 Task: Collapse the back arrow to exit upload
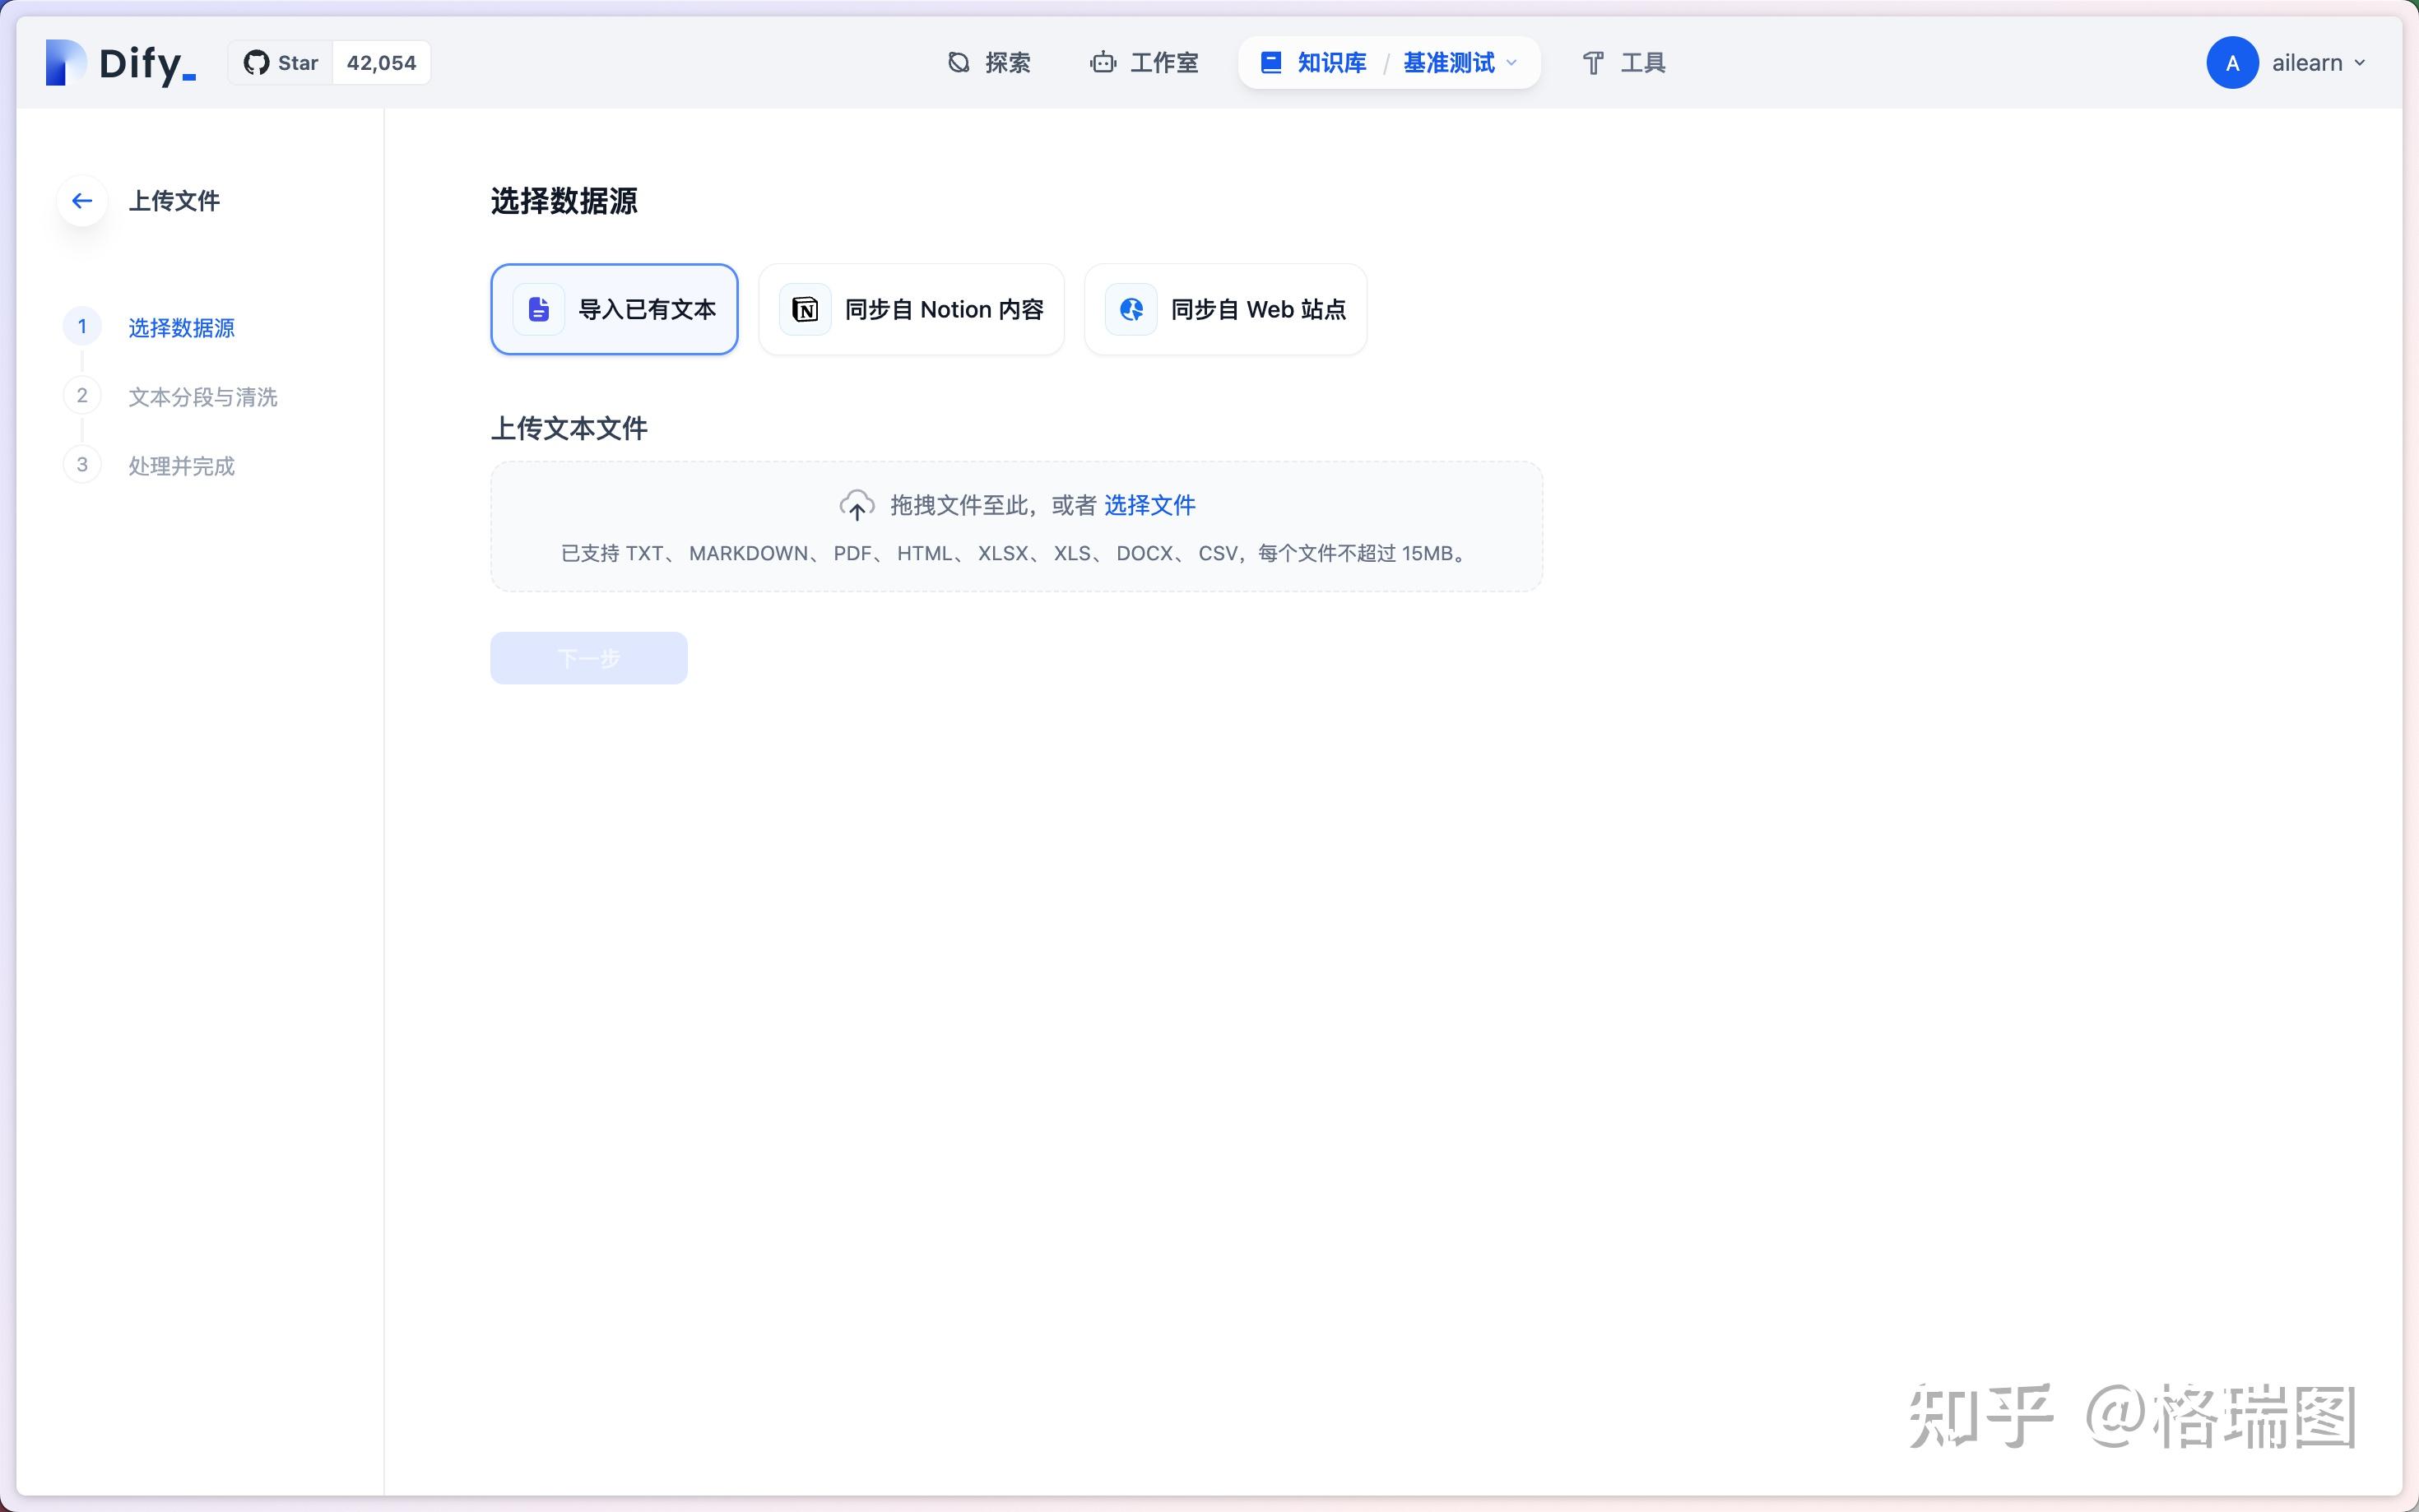click(x=82, y=200)
